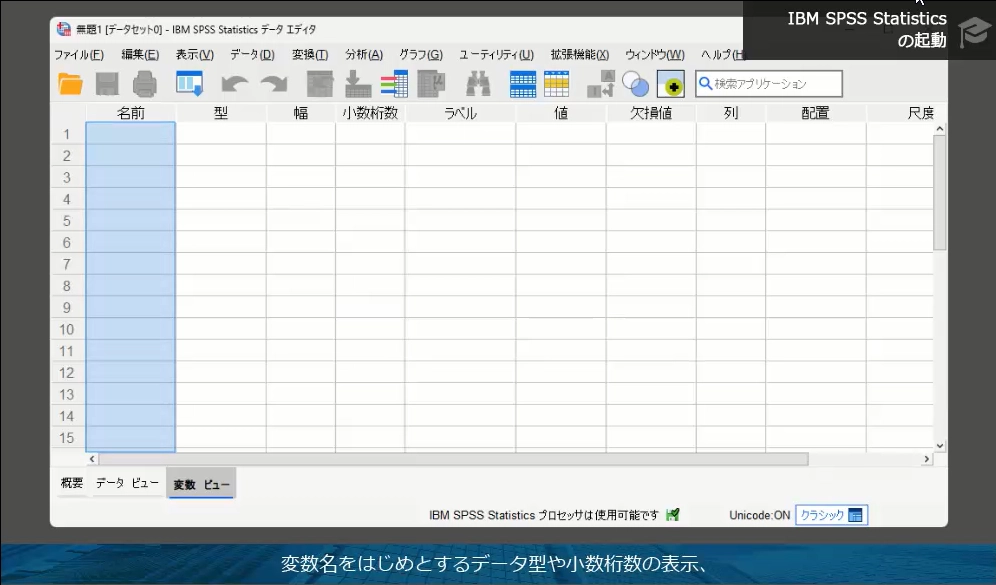Find data using the binoculars icon
This screenshot has width=996, height=585.
pyautogui.click(x=477, y=84)
